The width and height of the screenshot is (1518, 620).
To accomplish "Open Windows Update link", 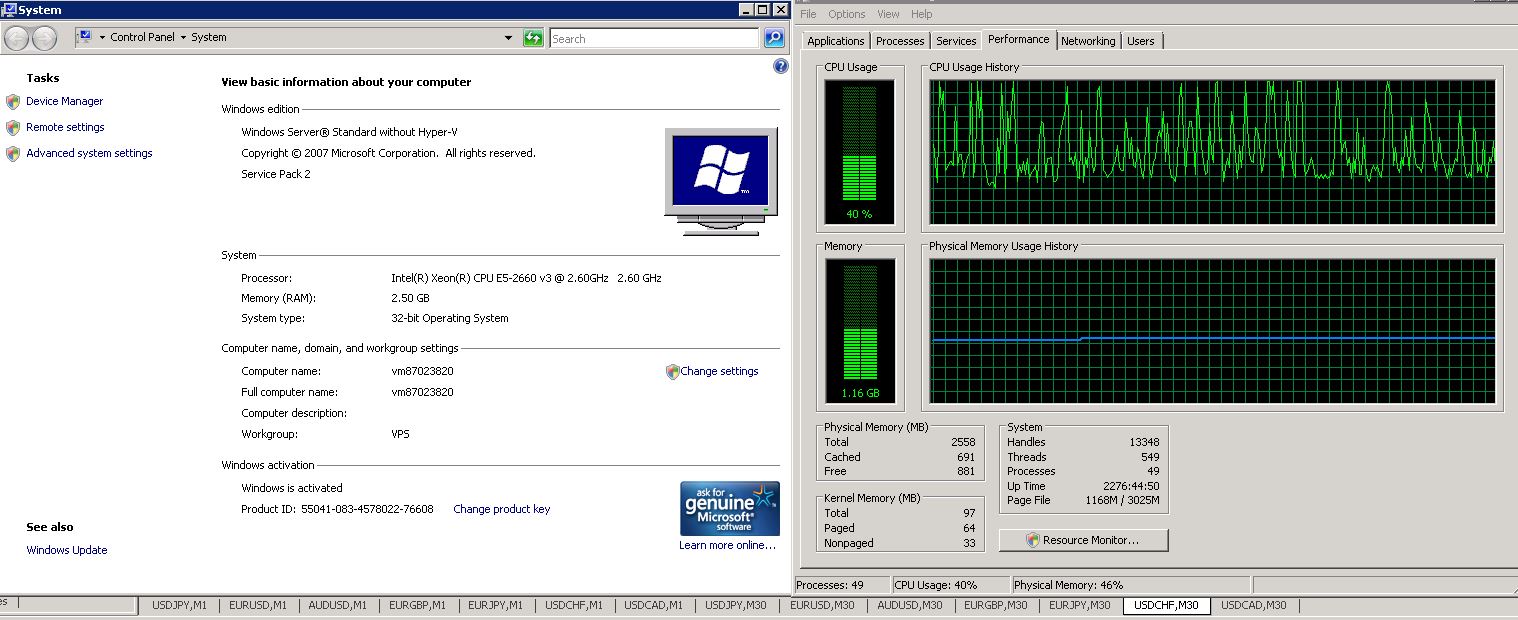I will 66,550.
